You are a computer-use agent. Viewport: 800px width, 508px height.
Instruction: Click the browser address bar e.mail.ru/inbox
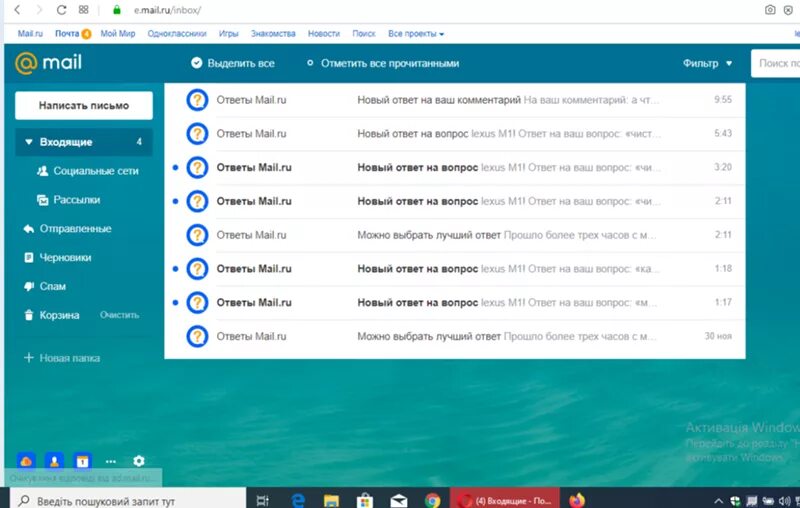[x=167, y=10]
